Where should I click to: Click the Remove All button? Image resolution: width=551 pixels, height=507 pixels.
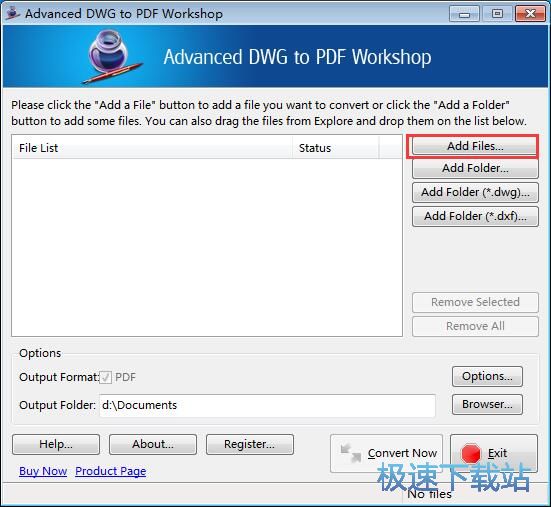coord(475,326)
